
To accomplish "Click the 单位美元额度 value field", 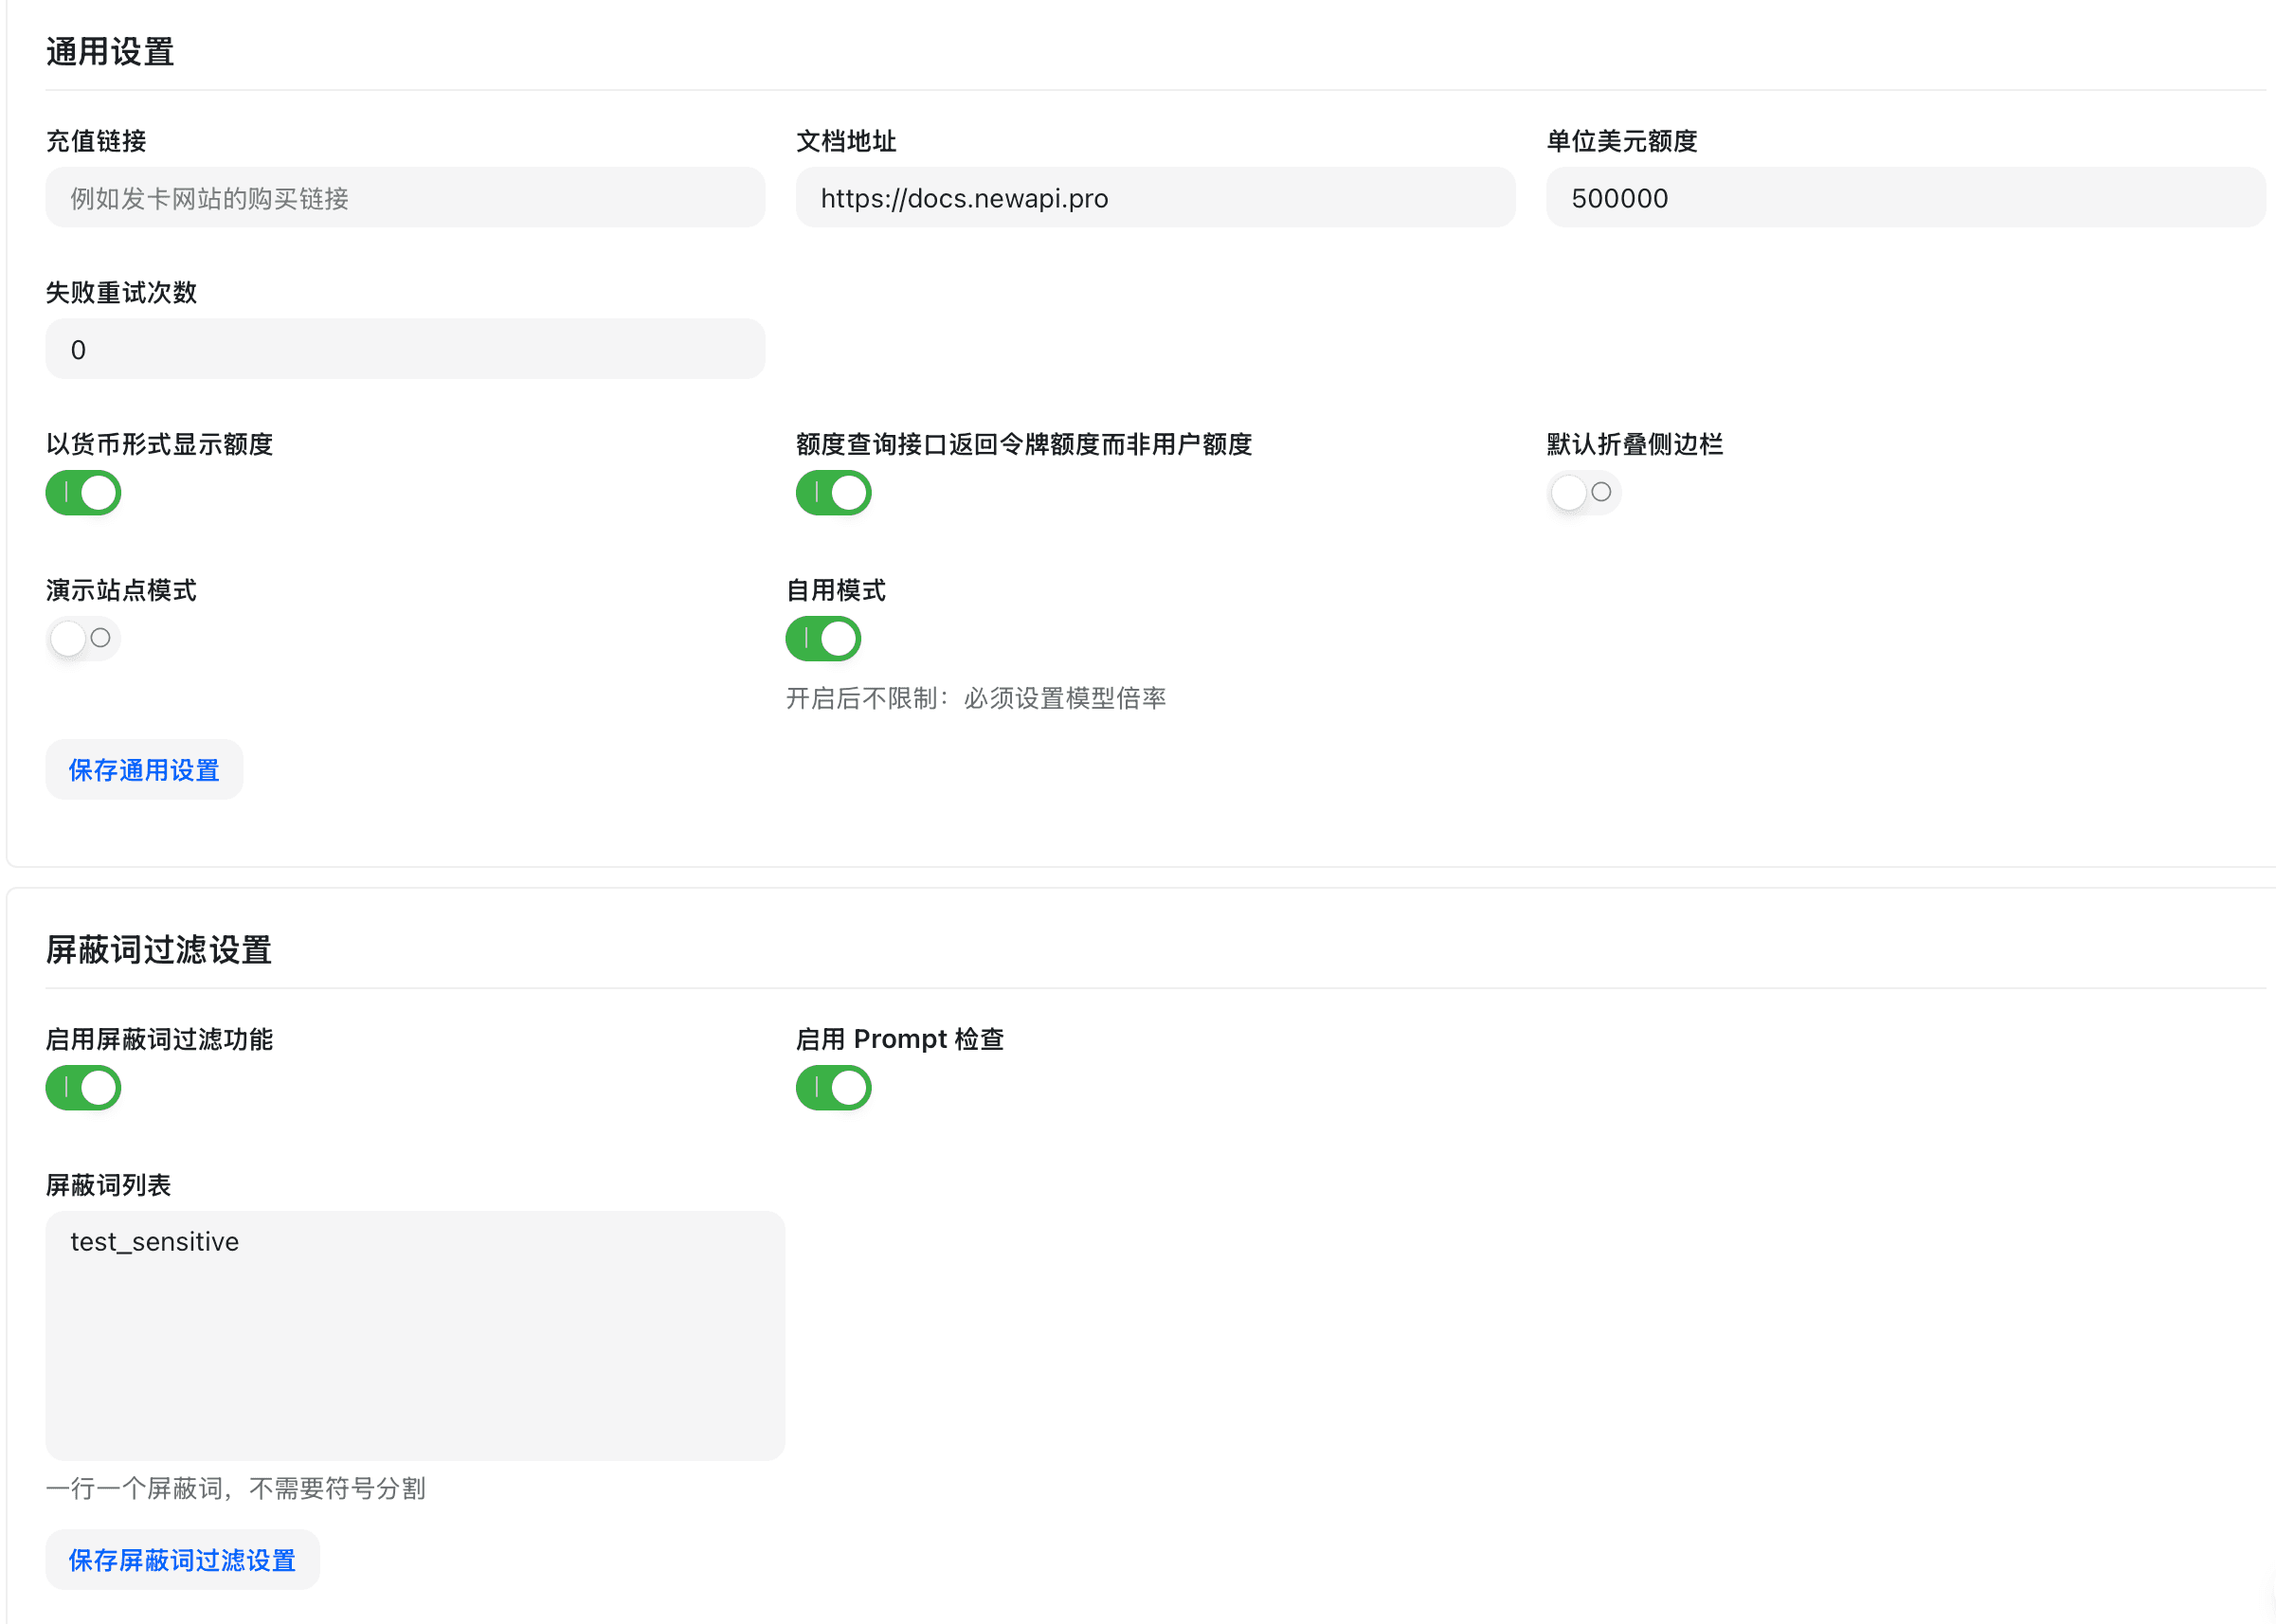I will (1905, 197).
